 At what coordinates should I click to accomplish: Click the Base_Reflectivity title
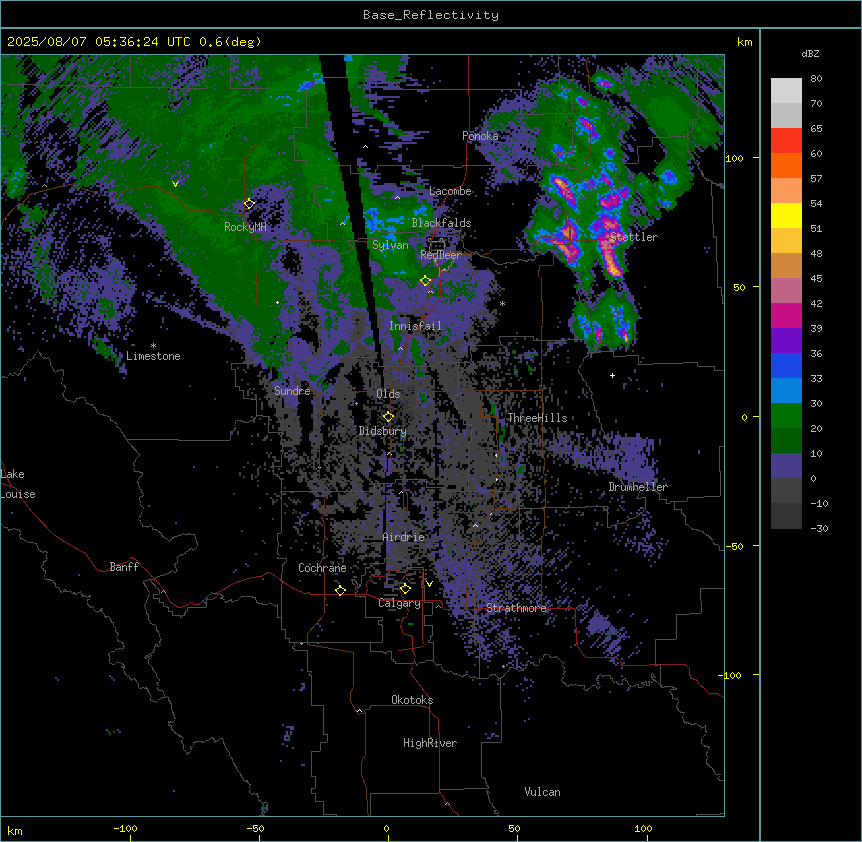(x=431, y=15)
